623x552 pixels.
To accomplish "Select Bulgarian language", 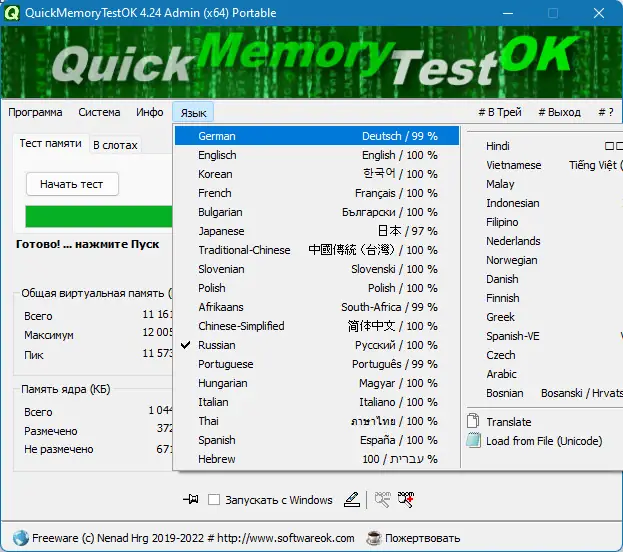I will [x=317, y=212].
